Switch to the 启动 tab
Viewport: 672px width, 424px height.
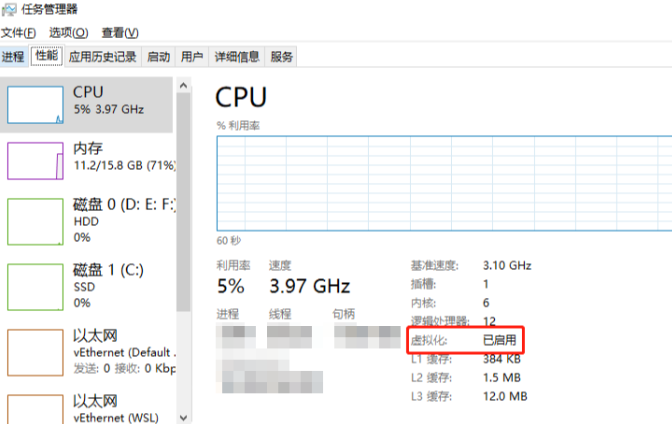(x=159, y=57)
